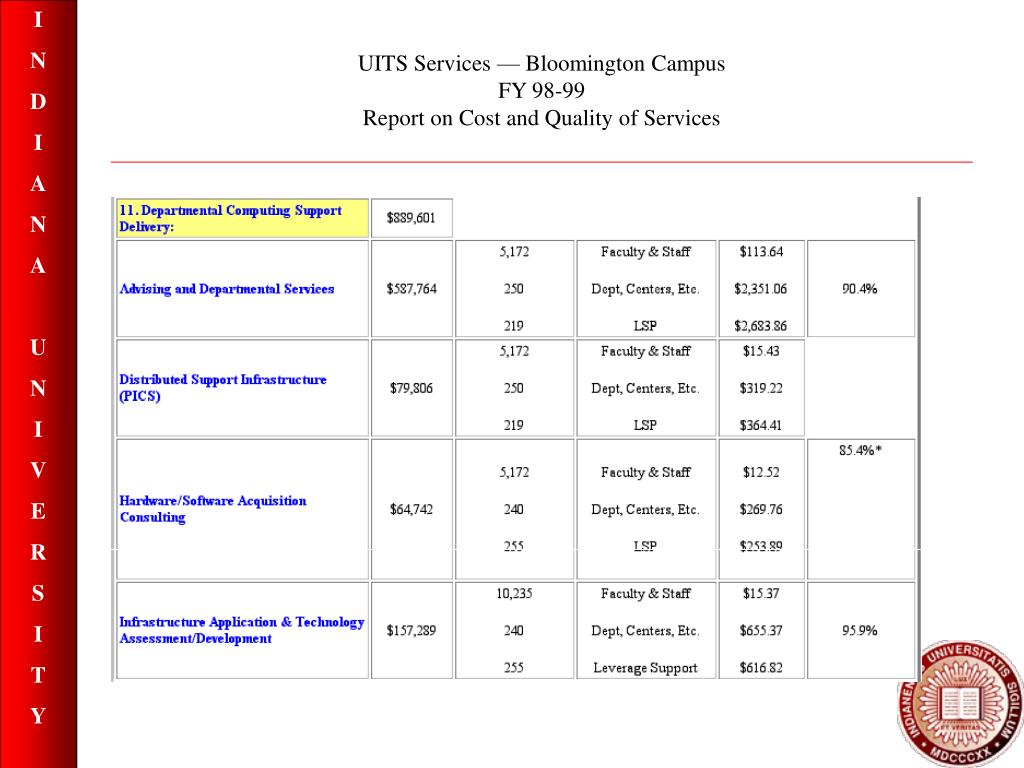
Task: Click the FY 98-99 subtitle
Action: (541, 90)
